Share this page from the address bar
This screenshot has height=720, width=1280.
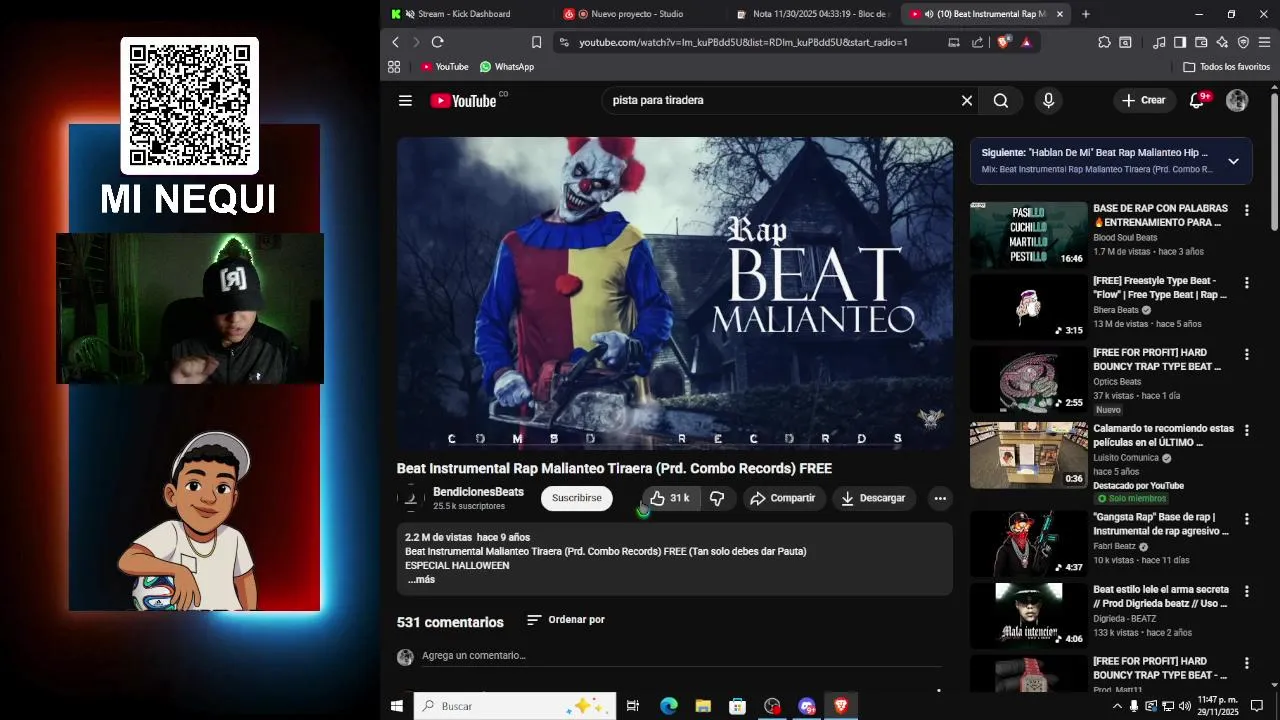977,42
